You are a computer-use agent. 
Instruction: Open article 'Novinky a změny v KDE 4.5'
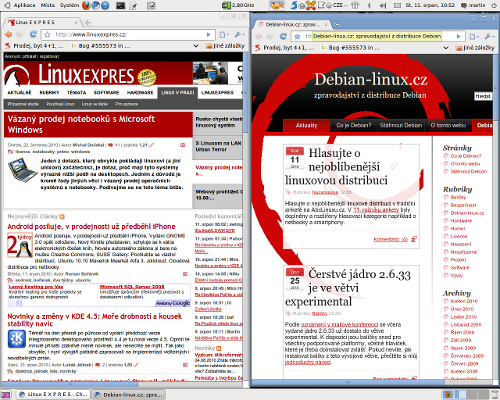pyautogui.click(x=95, y=320)
